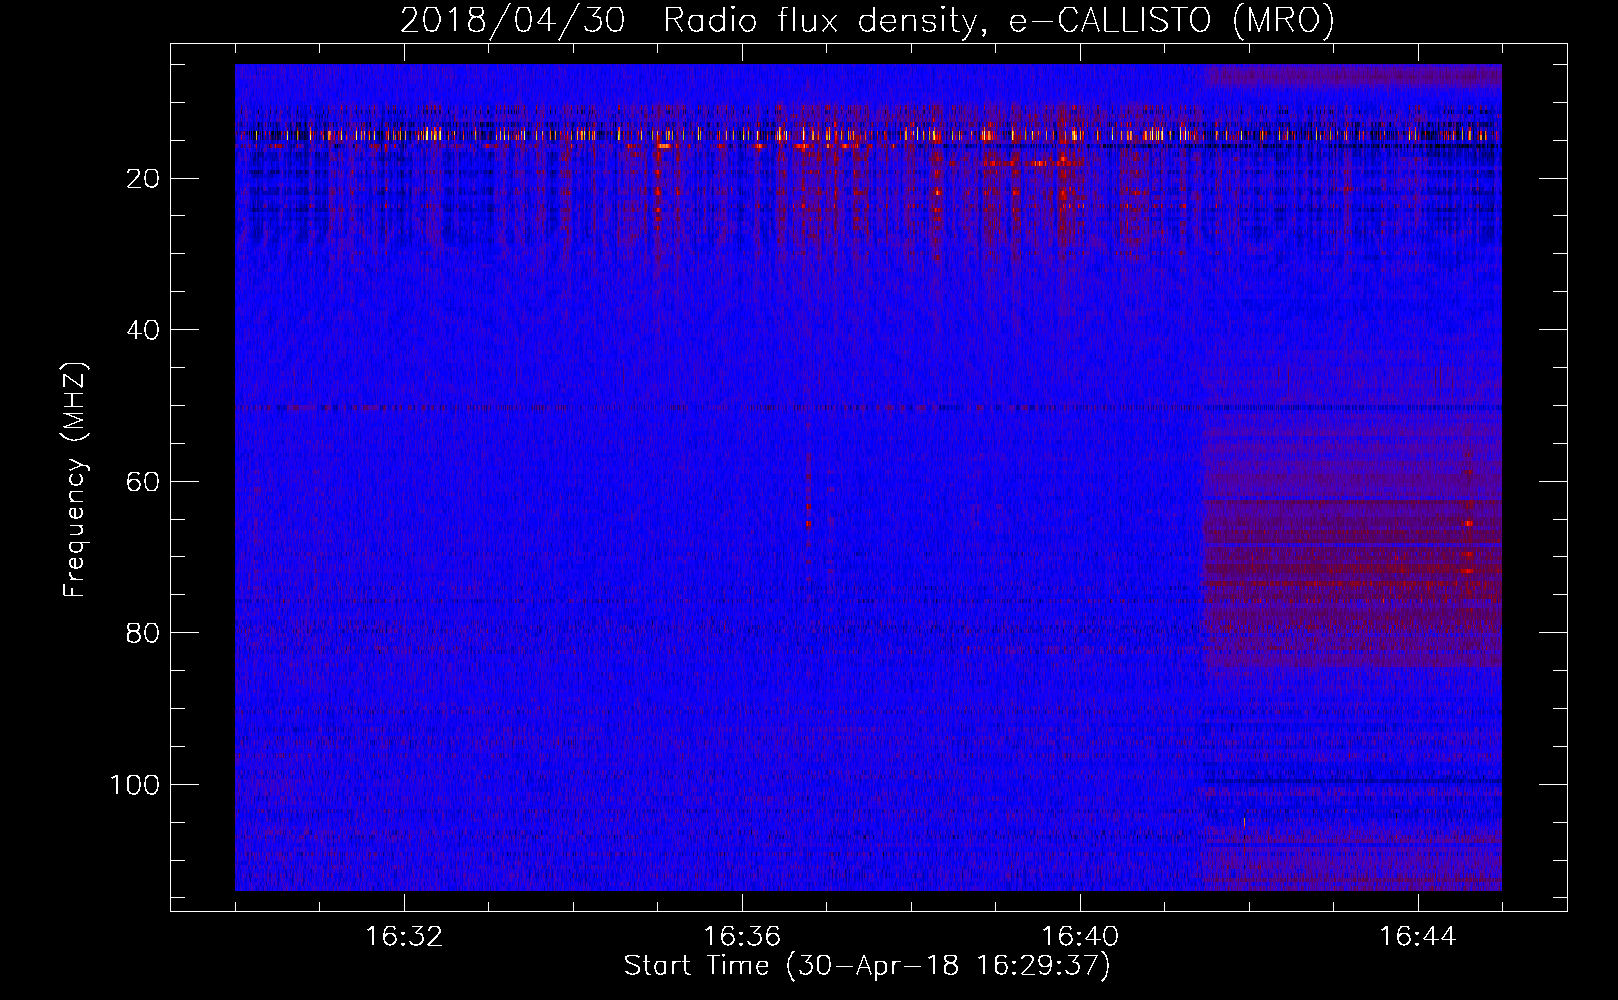Screen dimensions: 1618x1000
Task: Click the 100 frequency tick label
Action: tap(135, 785)
